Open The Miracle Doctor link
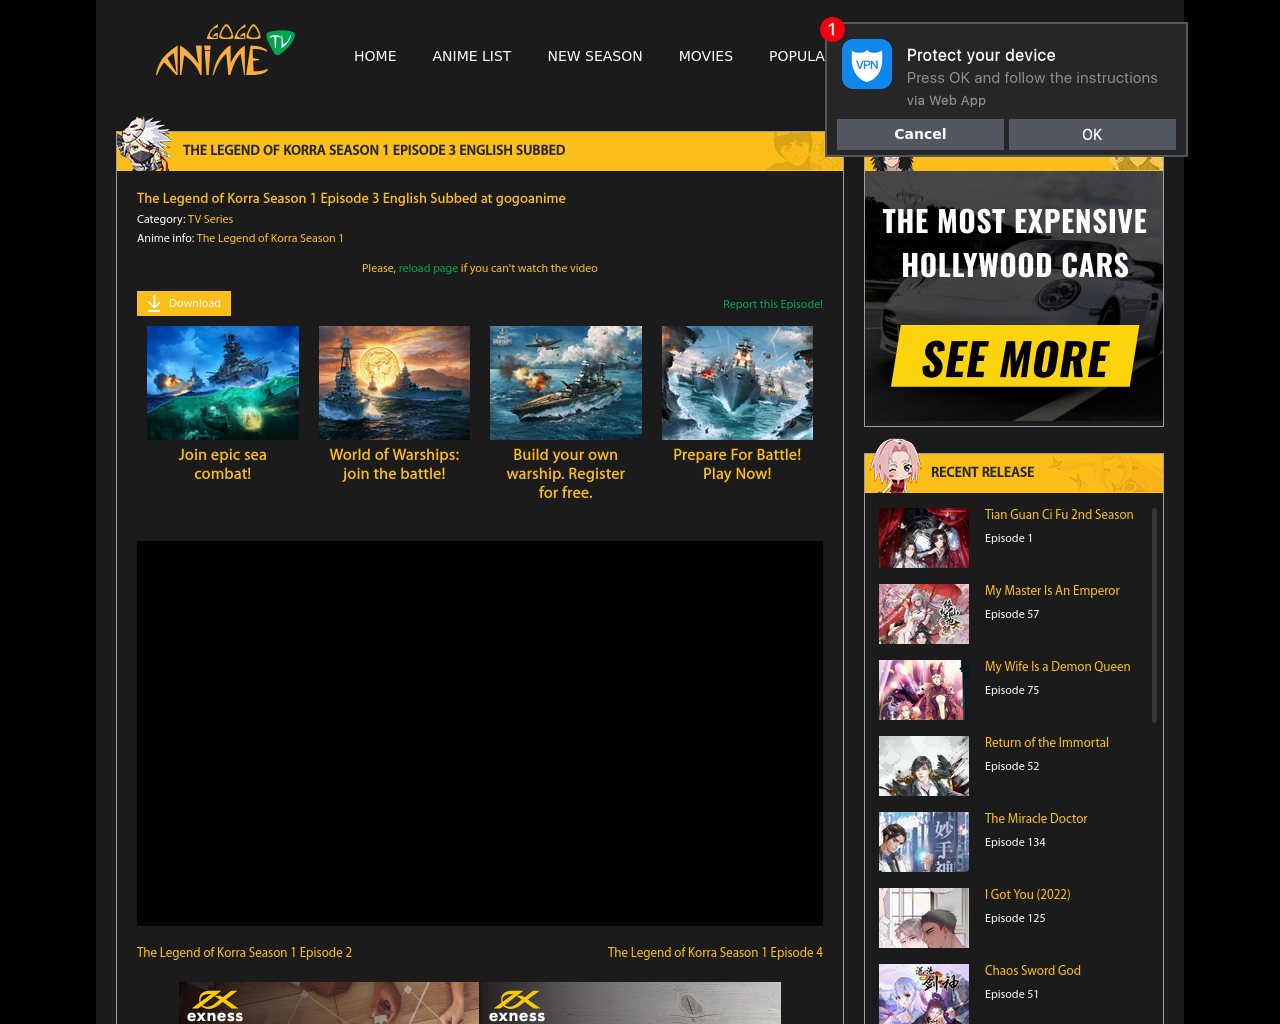 pyautogui.click(x=1036, y=818)
